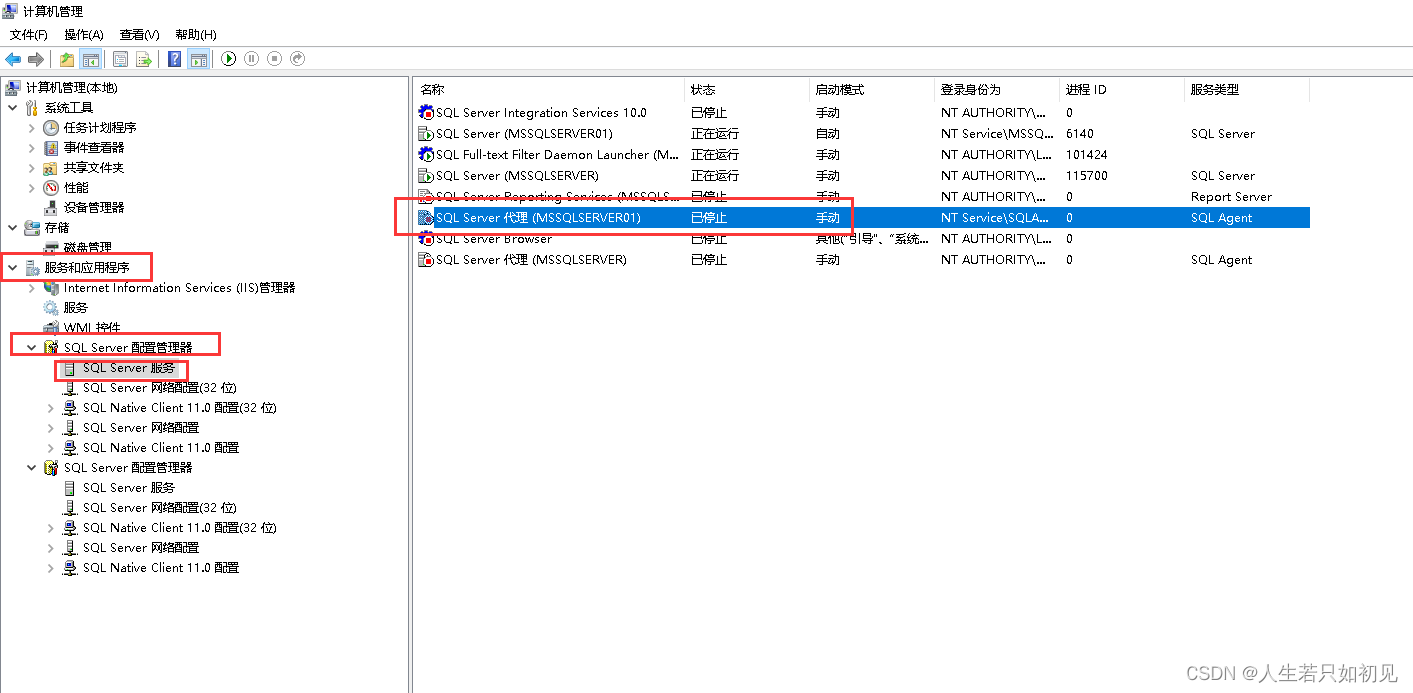Click the blue Back arrow in toolbar
This screenshot has height=693, width=1413.
tap(13, 59)
